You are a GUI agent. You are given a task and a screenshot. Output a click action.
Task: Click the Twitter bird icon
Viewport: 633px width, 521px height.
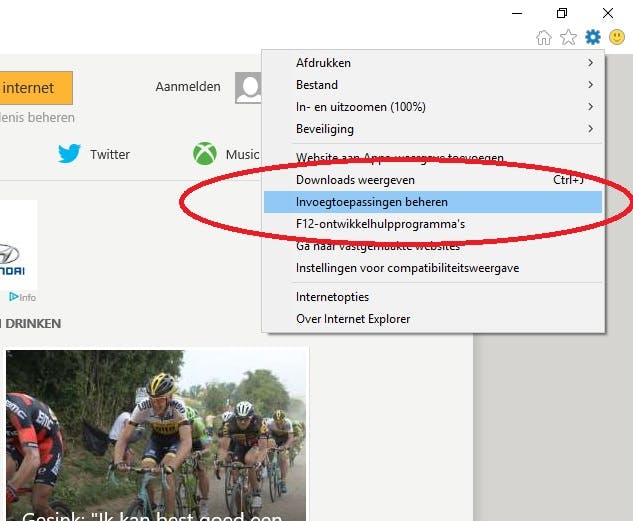69,154
